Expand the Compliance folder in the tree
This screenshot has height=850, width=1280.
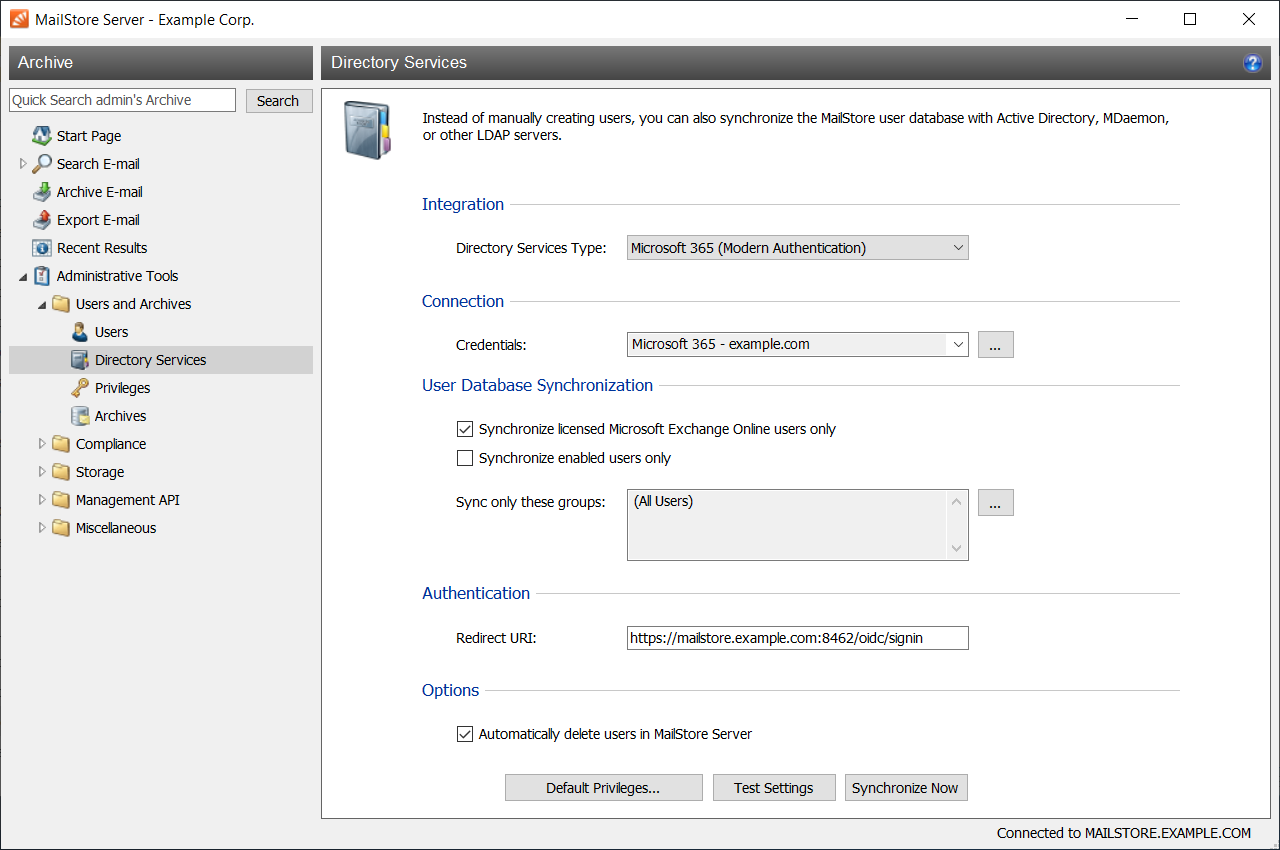[42, 444]
